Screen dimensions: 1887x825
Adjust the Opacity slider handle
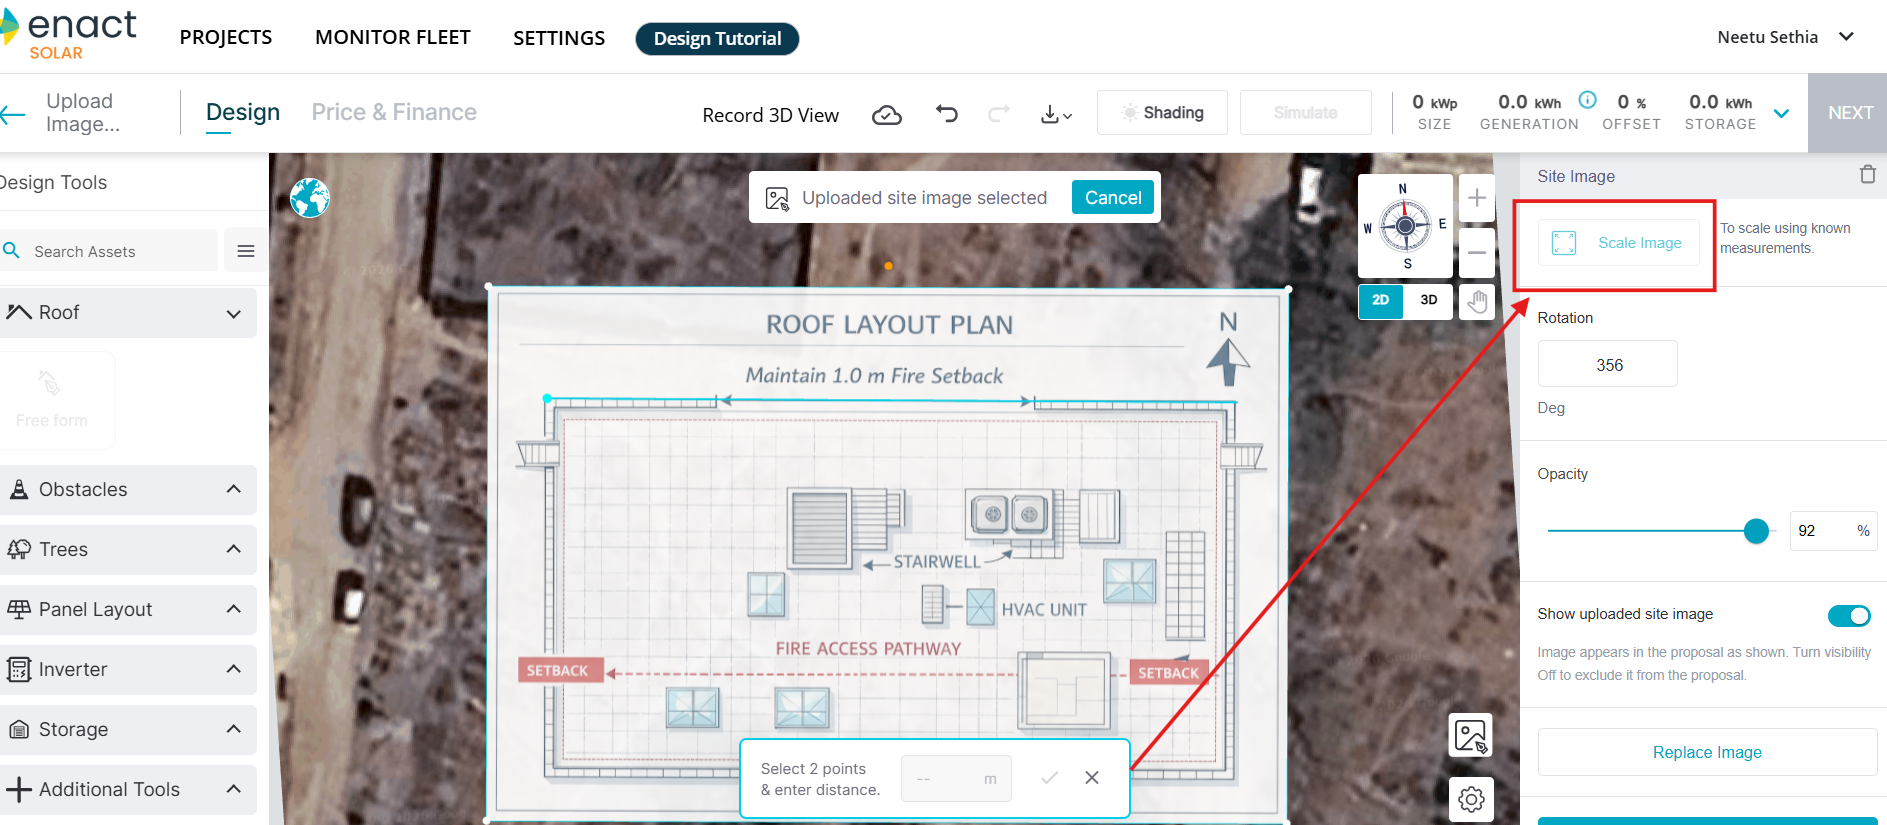click(x=1756, y=531)
